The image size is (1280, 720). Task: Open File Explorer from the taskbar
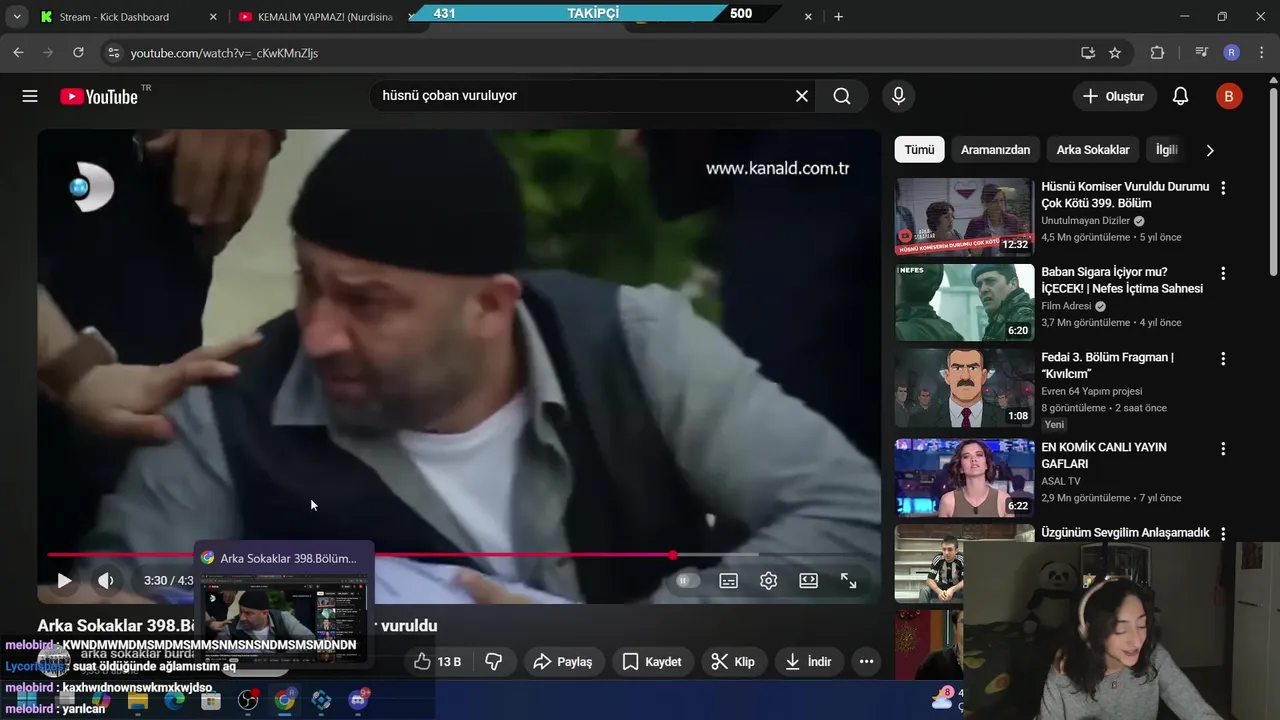138,700
